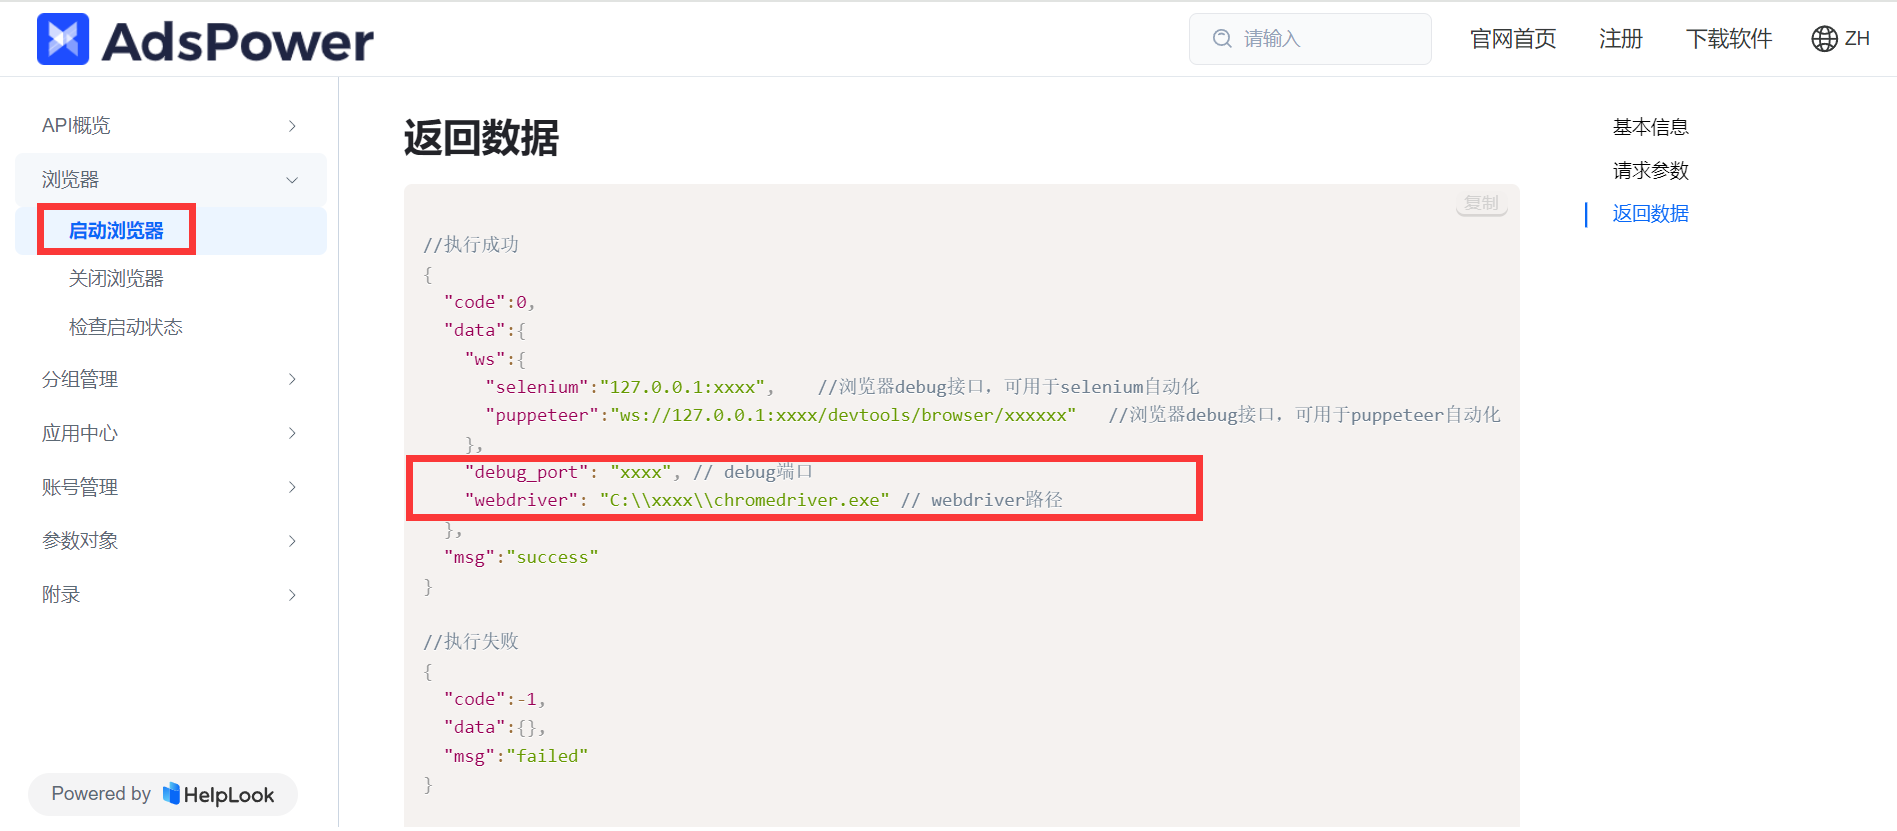Click the "selenium":"127.0.0.1:xxxx" line
The image size is (1897, 831).
(630, 387)
